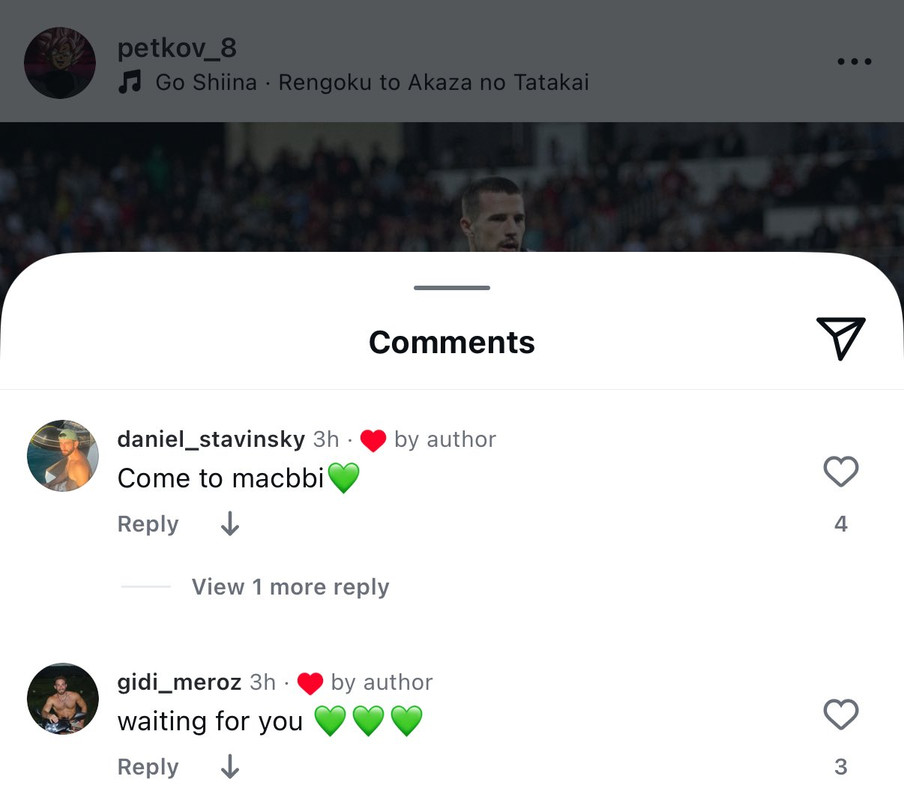904x800 pixels.
Task: Tap down arrow under daniel_stavinsky's comment
Action: point(230,524)
